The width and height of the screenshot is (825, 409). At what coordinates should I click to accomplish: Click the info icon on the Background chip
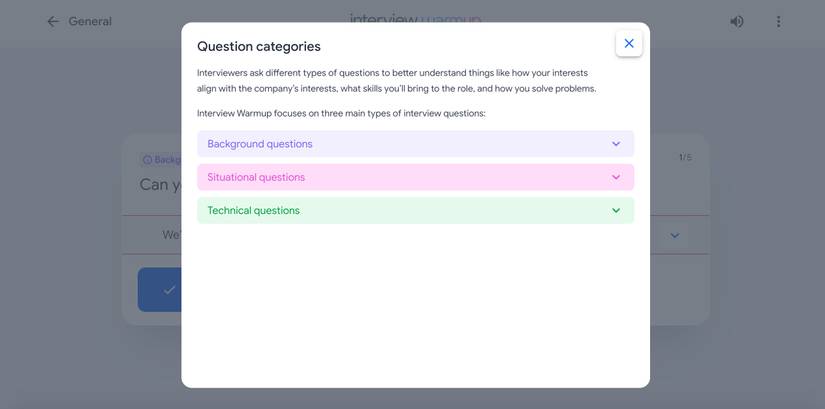tap(147, 160)
